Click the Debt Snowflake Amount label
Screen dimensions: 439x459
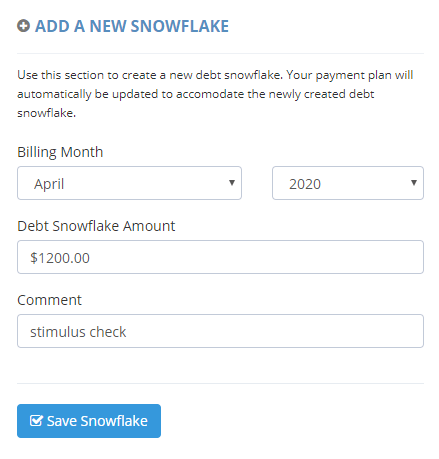(96, 226)
